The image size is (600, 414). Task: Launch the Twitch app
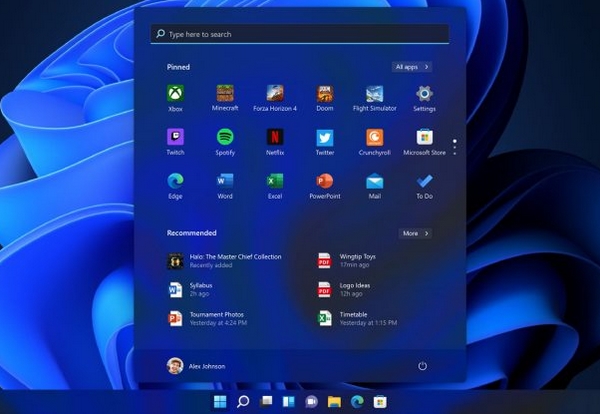point(175,142)
